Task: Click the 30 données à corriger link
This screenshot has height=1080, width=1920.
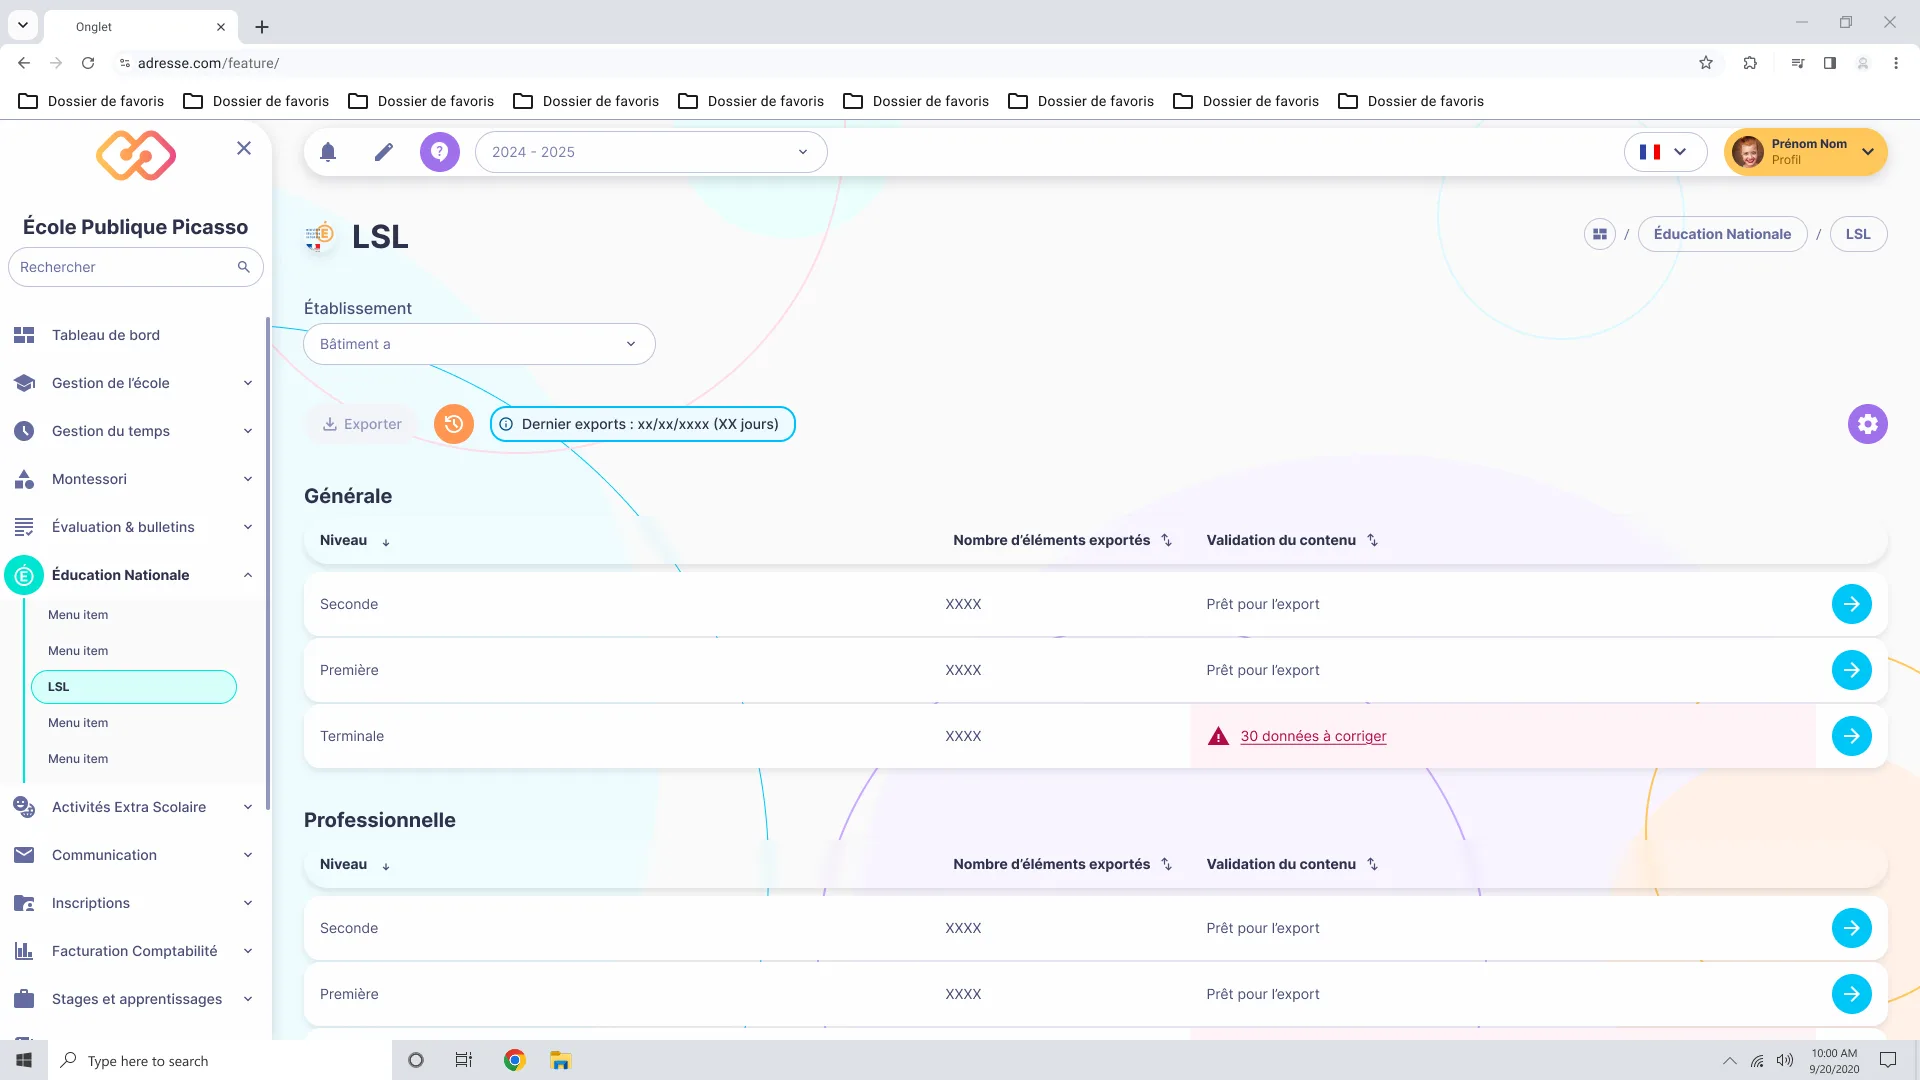Action: point(1313,736)
